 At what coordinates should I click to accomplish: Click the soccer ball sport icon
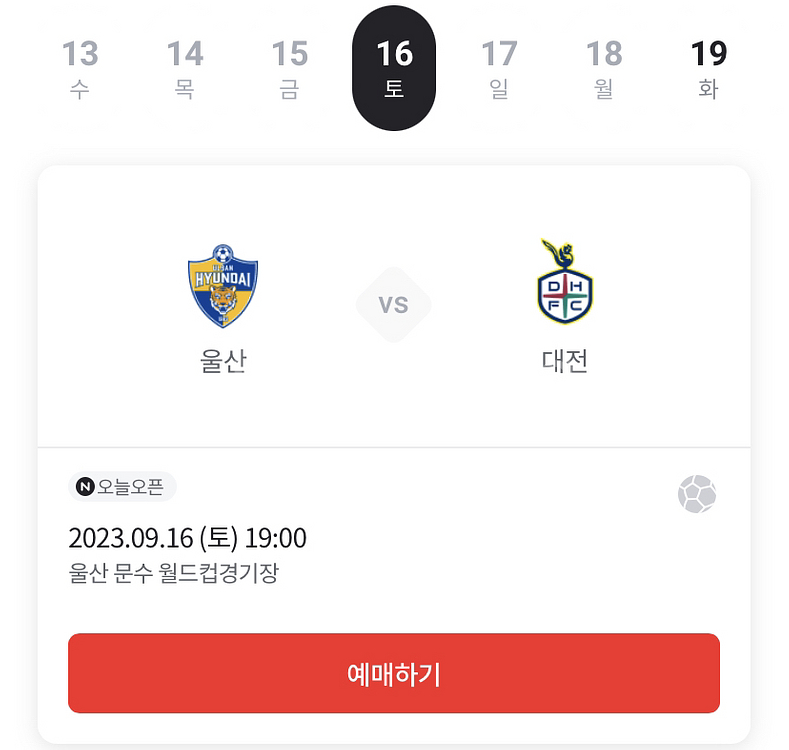[697, 494]
